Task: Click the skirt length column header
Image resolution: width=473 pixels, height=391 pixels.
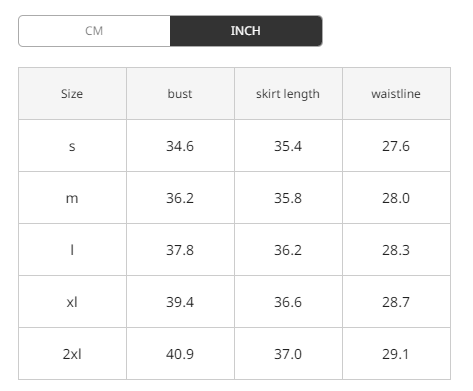Action: tap(288, 94)
